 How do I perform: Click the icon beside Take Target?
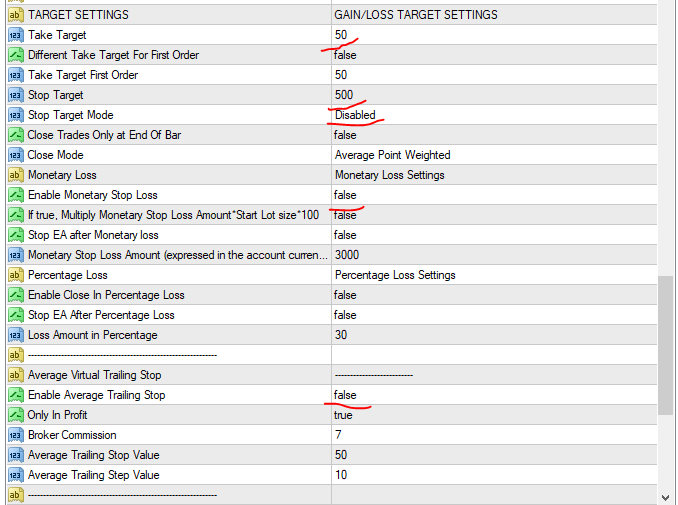click(x=15, y=35)
